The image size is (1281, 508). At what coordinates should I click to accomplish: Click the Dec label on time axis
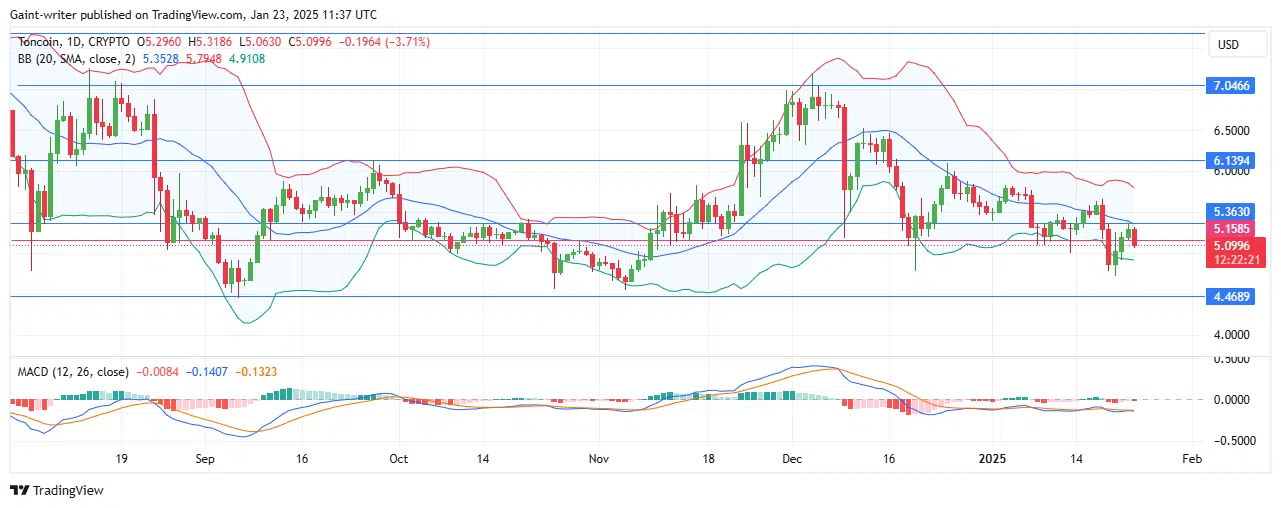click(x=792, y=458)
